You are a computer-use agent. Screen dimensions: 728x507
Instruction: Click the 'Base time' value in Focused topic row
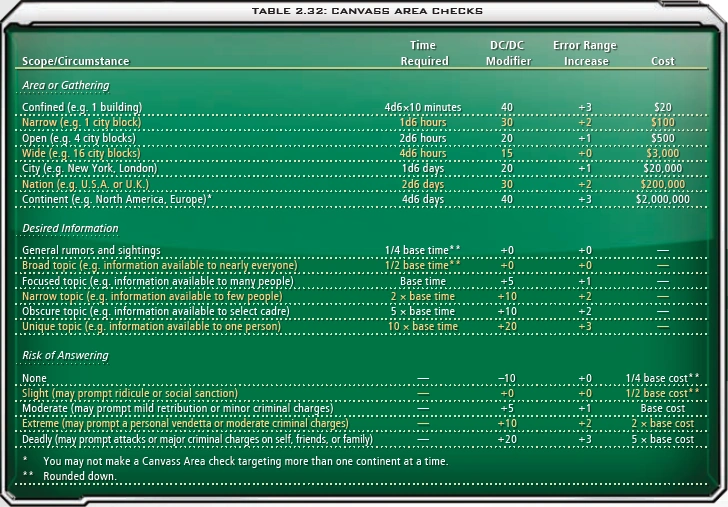(x=423, y=281)
